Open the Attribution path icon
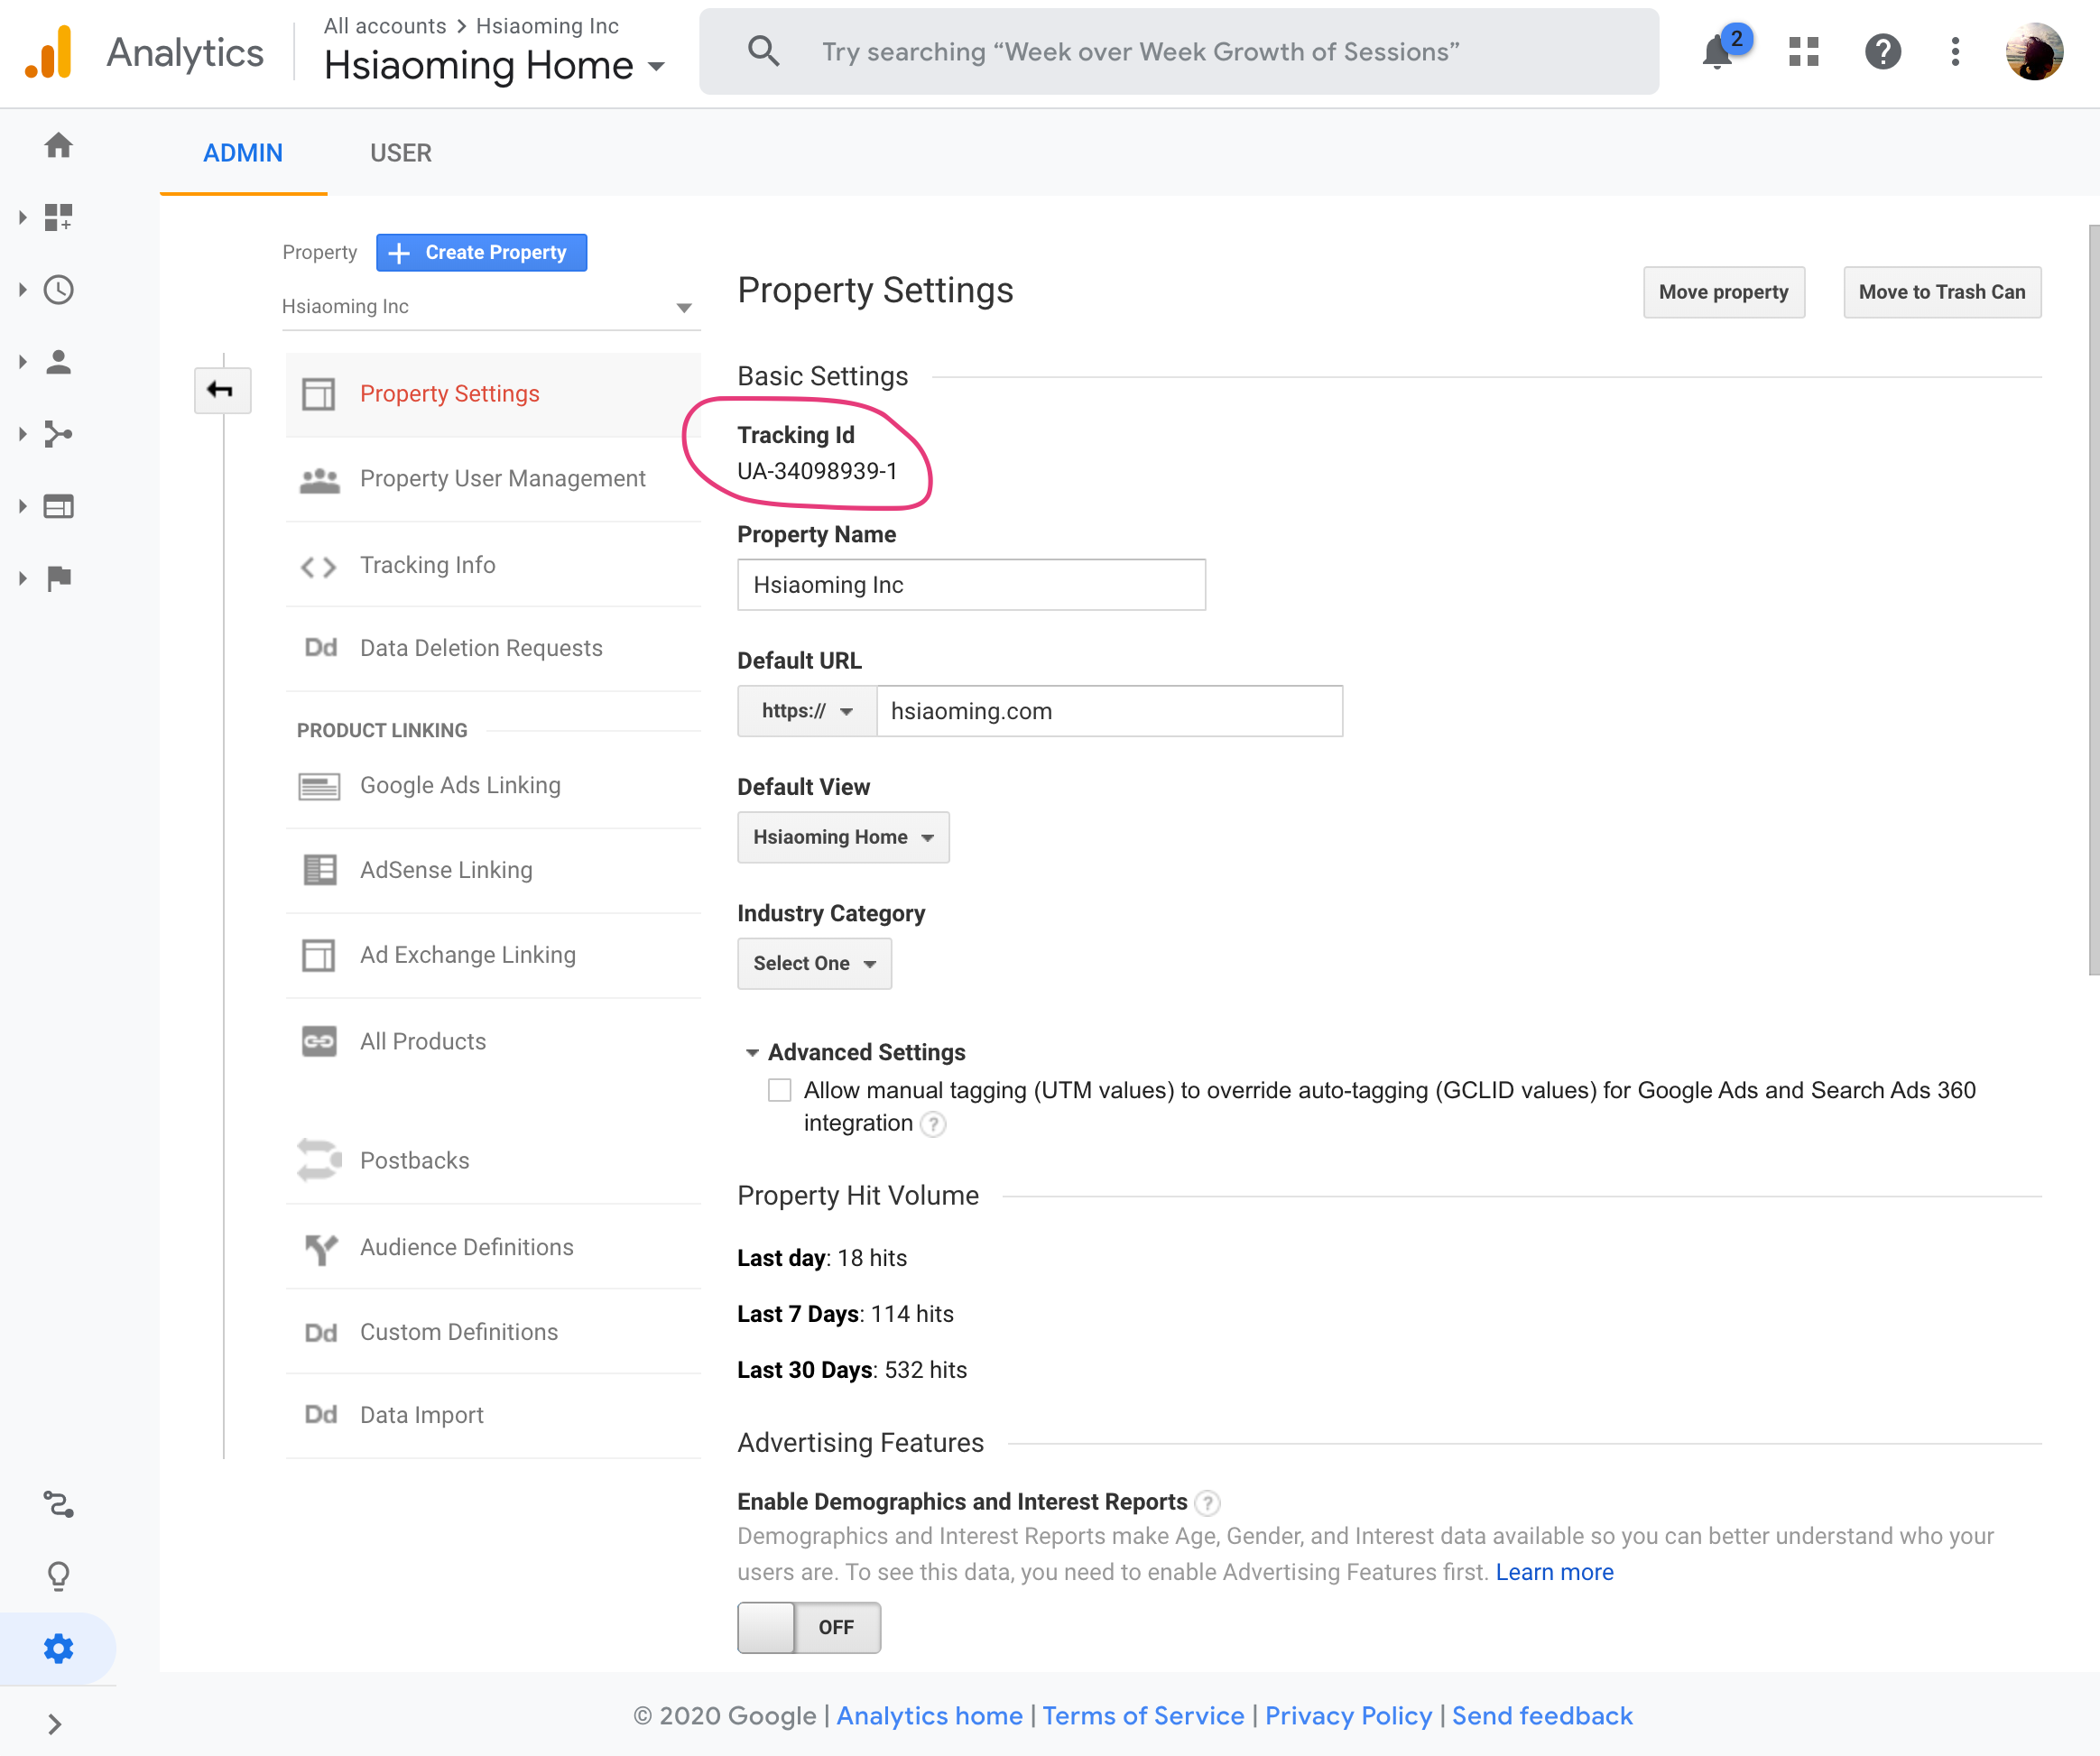 point(59,1504)
